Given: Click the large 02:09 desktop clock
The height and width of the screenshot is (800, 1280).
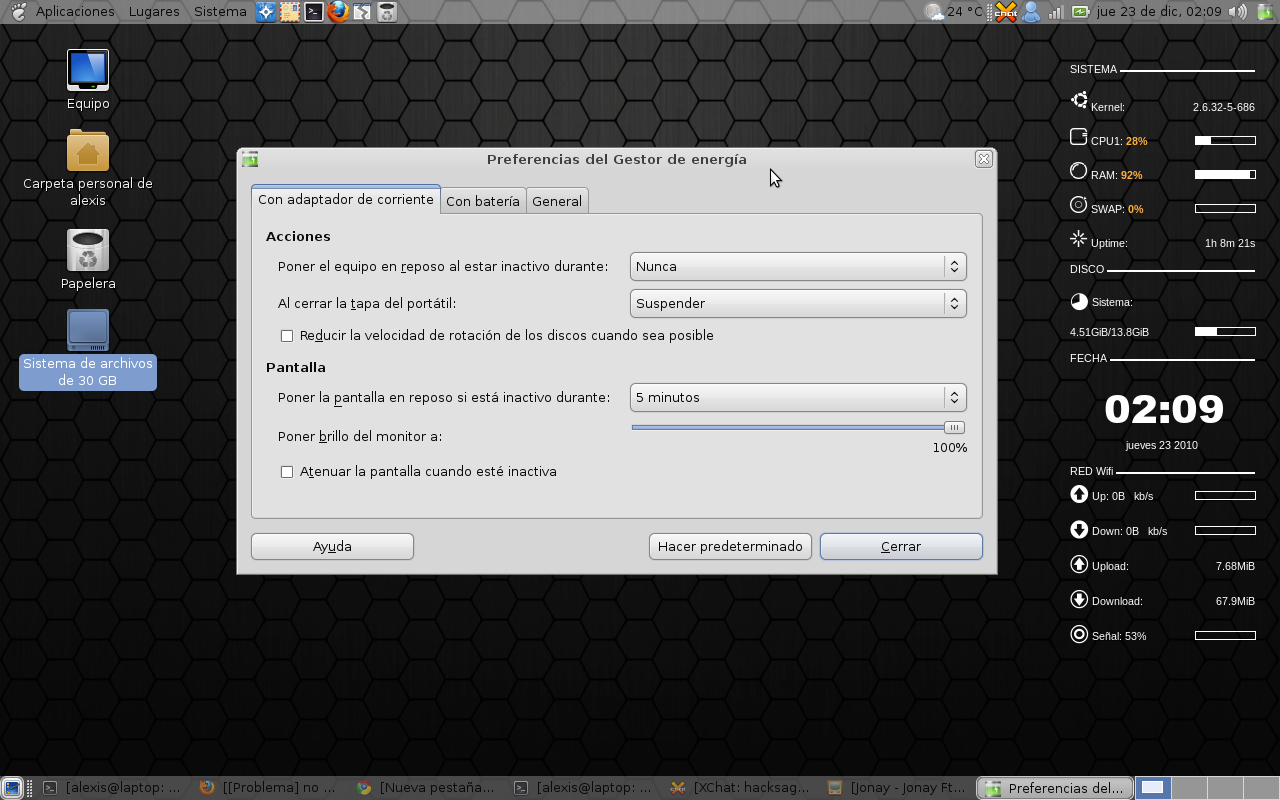Looking at the screenshot, I should click(x=1164, y=409).
